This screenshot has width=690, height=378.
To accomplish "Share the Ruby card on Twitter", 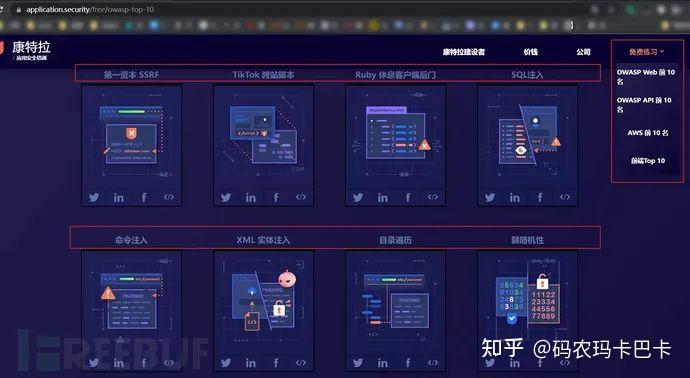I will (x=358, y=198).
